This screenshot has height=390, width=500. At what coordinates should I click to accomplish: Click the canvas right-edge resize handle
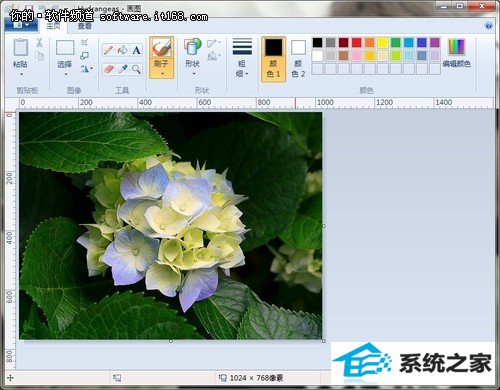[324, 226]
